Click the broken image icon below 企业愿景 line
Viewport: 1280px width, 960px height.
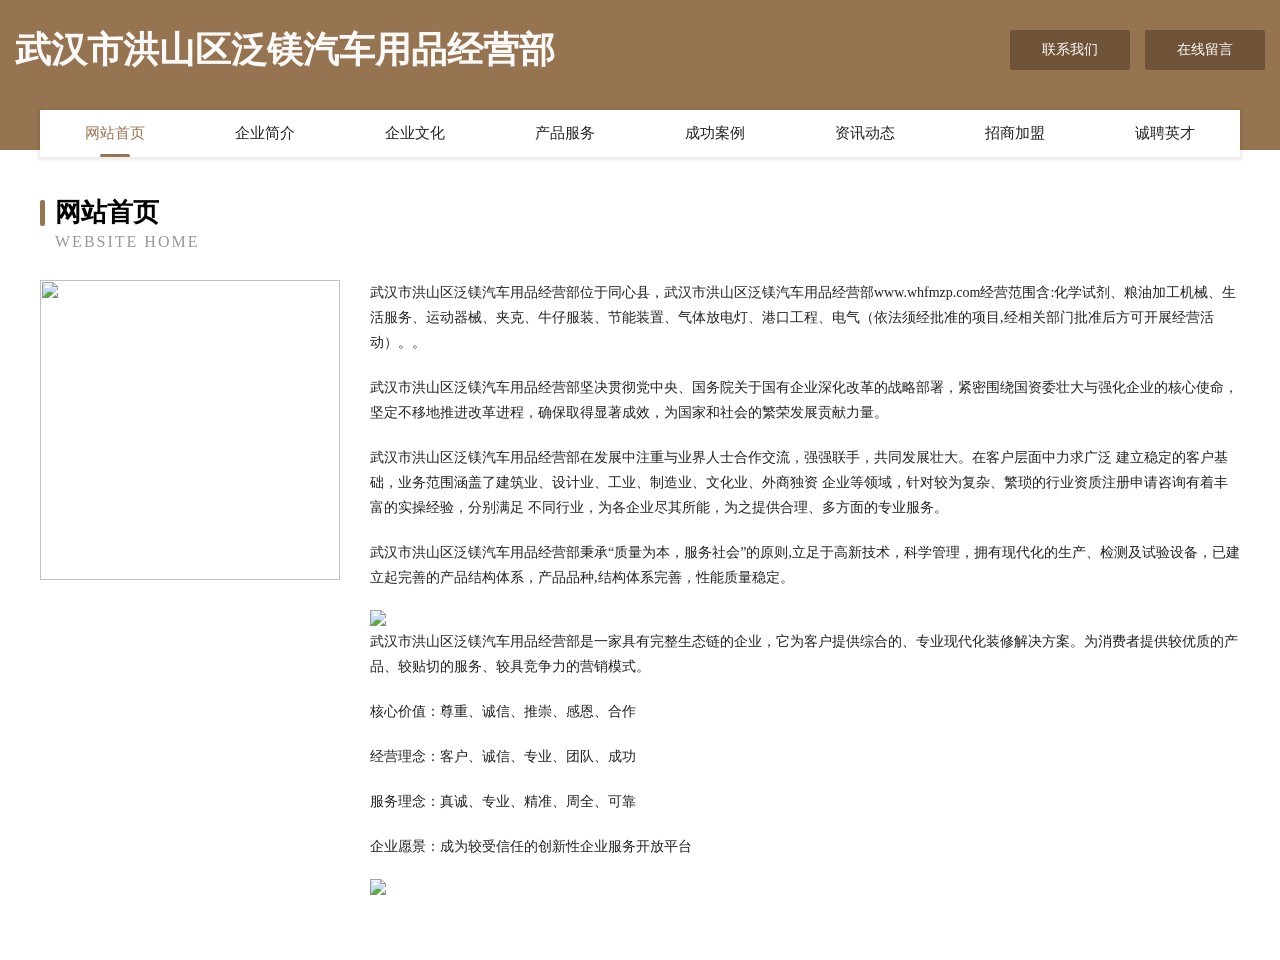coord(378,887)
